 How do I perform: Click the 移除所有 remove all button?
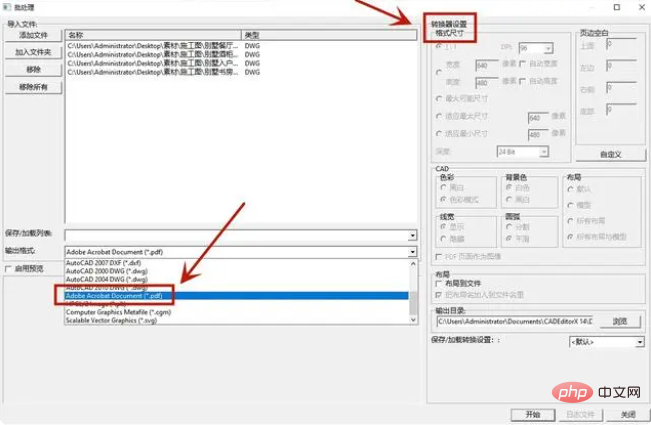click(x=34, y=87)
